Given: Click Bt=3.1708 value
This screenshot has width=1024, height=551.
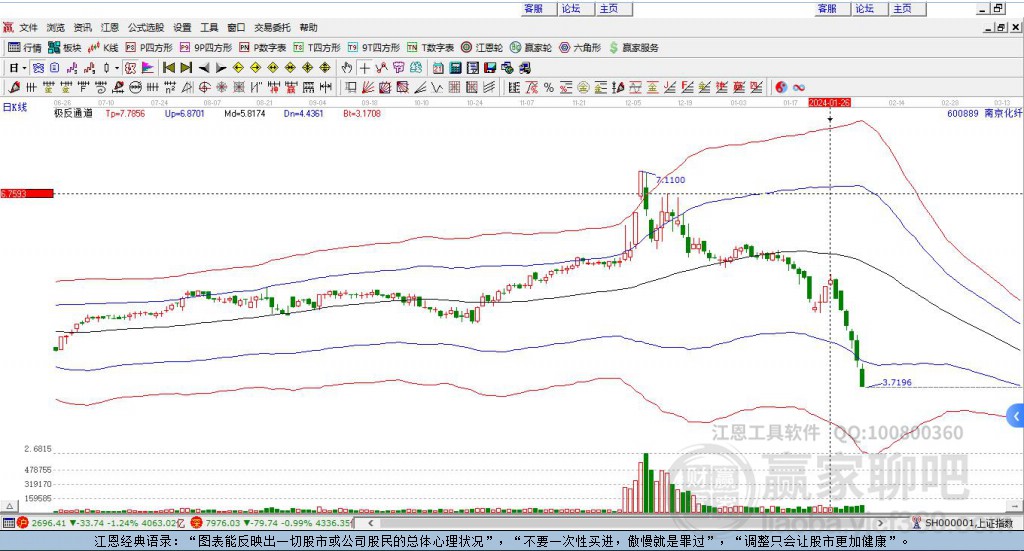Looking at the screenshot, I should (362, 114).
